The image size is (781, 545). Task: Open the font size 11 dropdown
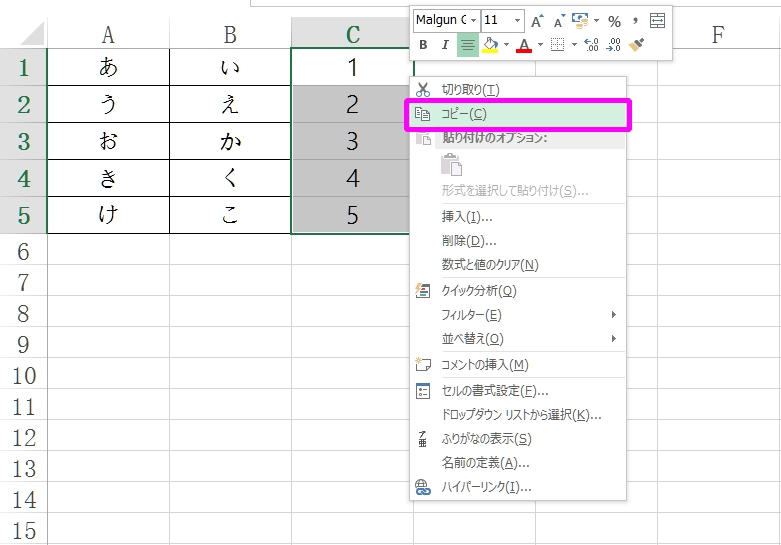[517, 21]
